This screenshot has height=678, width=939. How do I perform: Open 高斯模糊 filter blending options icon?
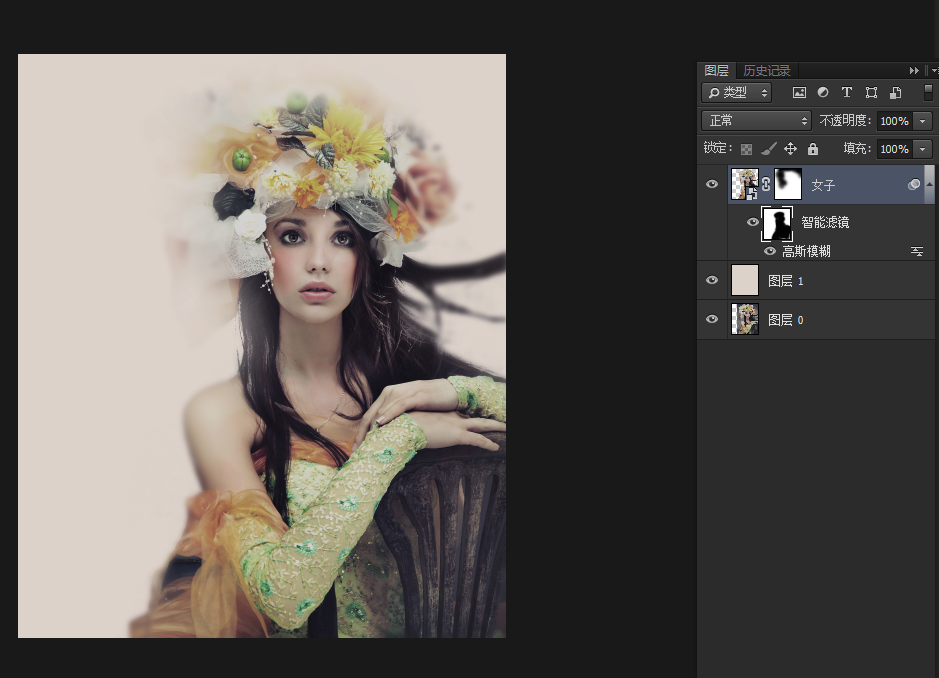[916, 251]
